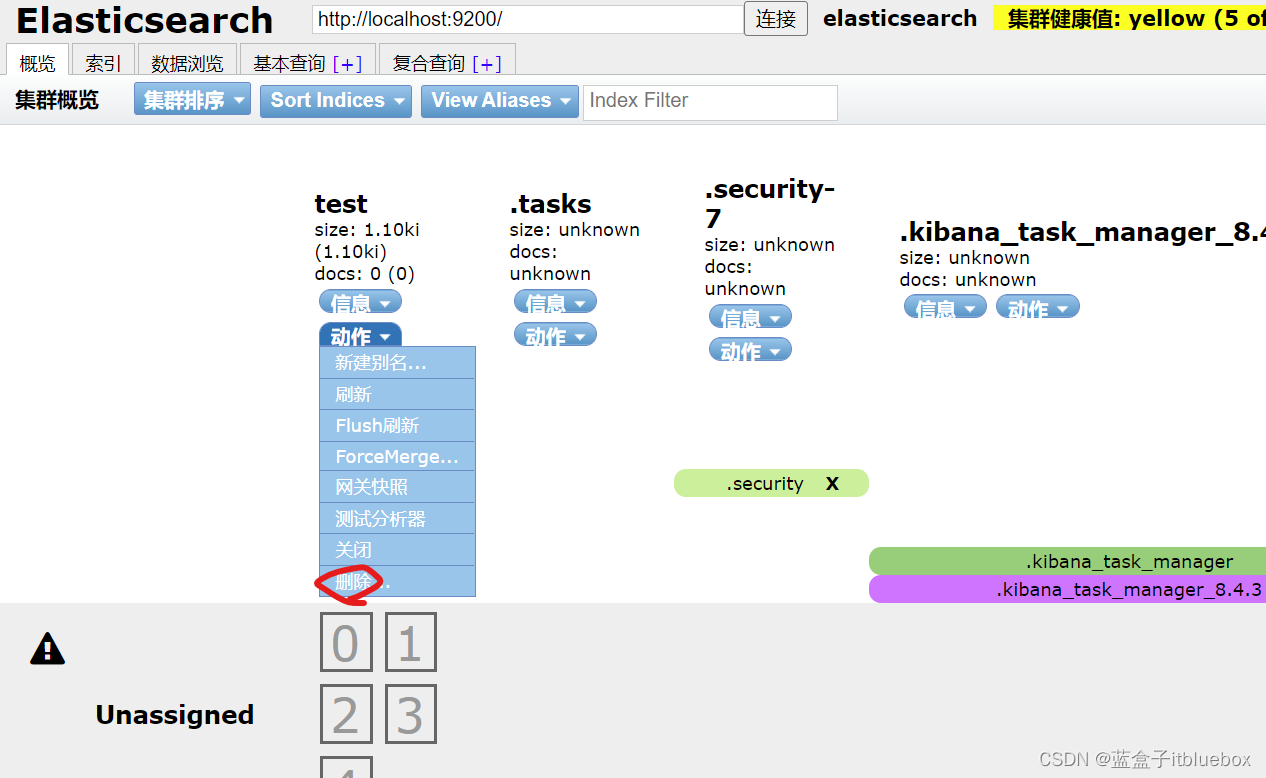Choose 新建别名... from the action menu
The height and width of the screenshot is (778, 1266).
click(397, 363)
